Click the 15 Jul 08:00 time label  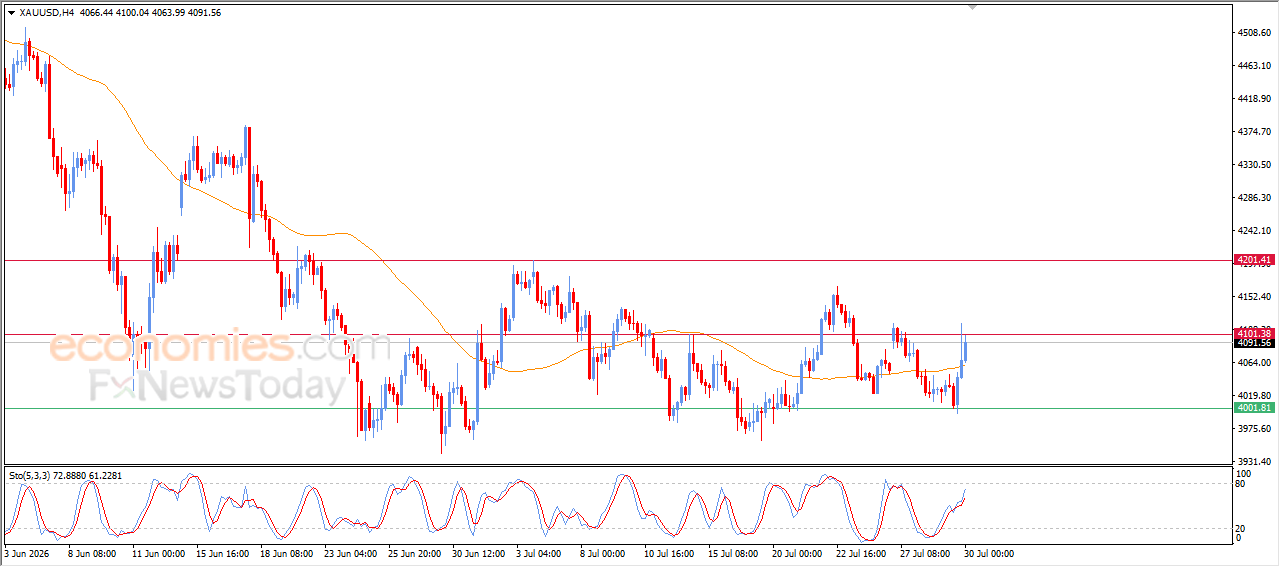(735, 552)
